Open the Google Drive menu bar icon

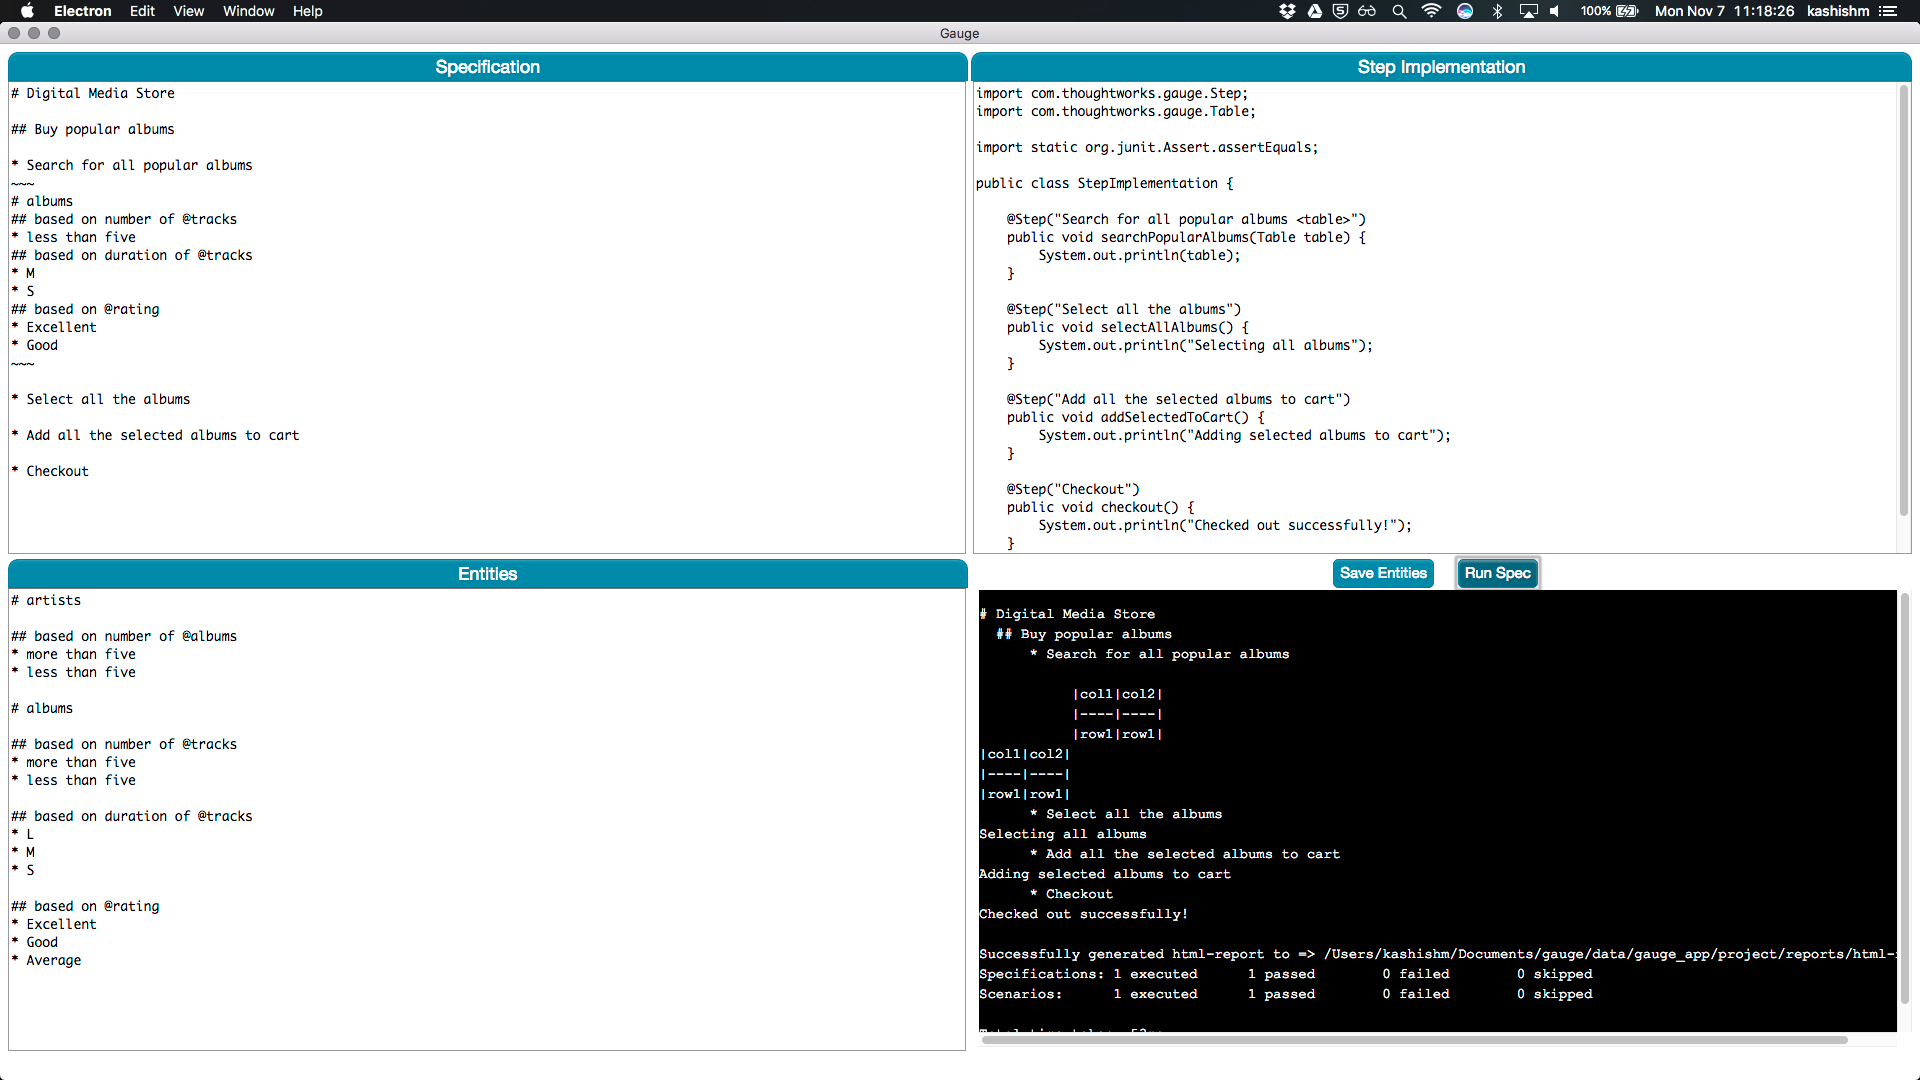point(1314,11)
